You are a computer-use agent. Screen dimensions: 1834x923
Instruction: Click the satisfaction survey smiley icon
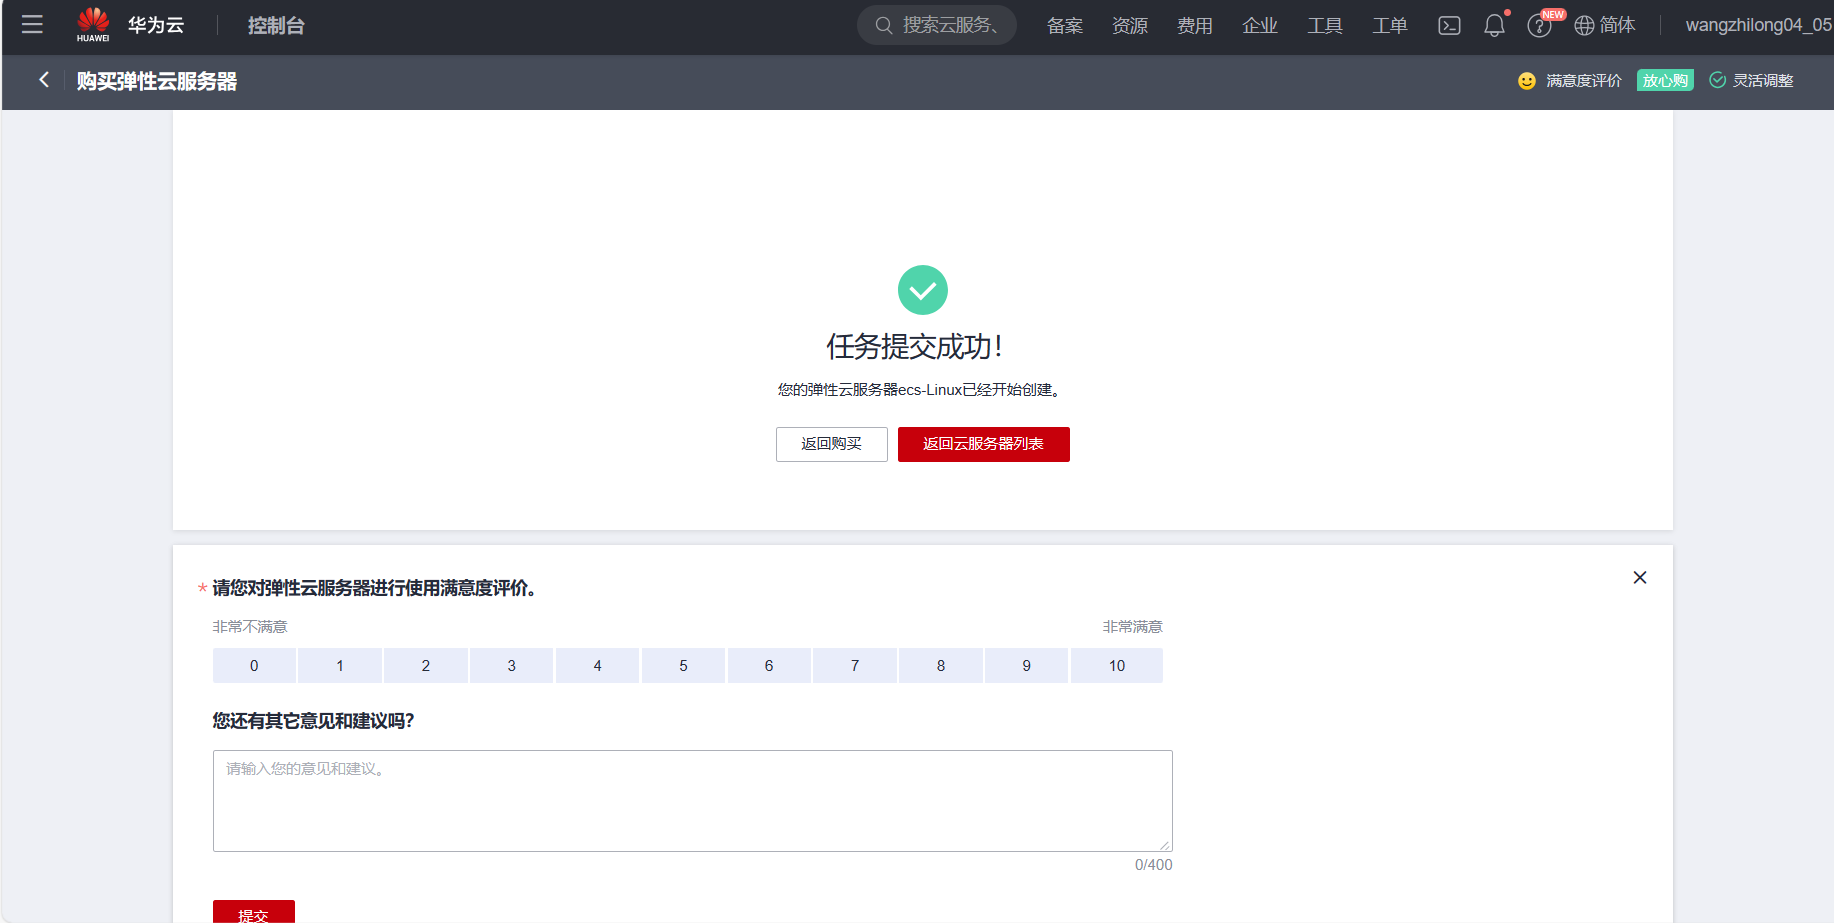click(1526, 80)
